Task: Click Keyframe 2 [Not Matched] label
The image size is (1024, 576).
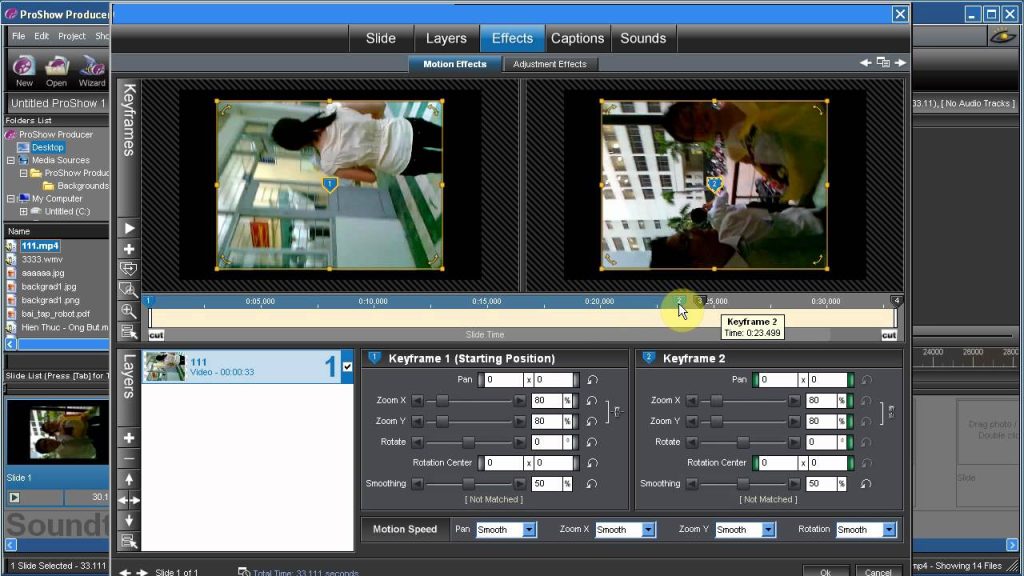Action: pos(767,499)
